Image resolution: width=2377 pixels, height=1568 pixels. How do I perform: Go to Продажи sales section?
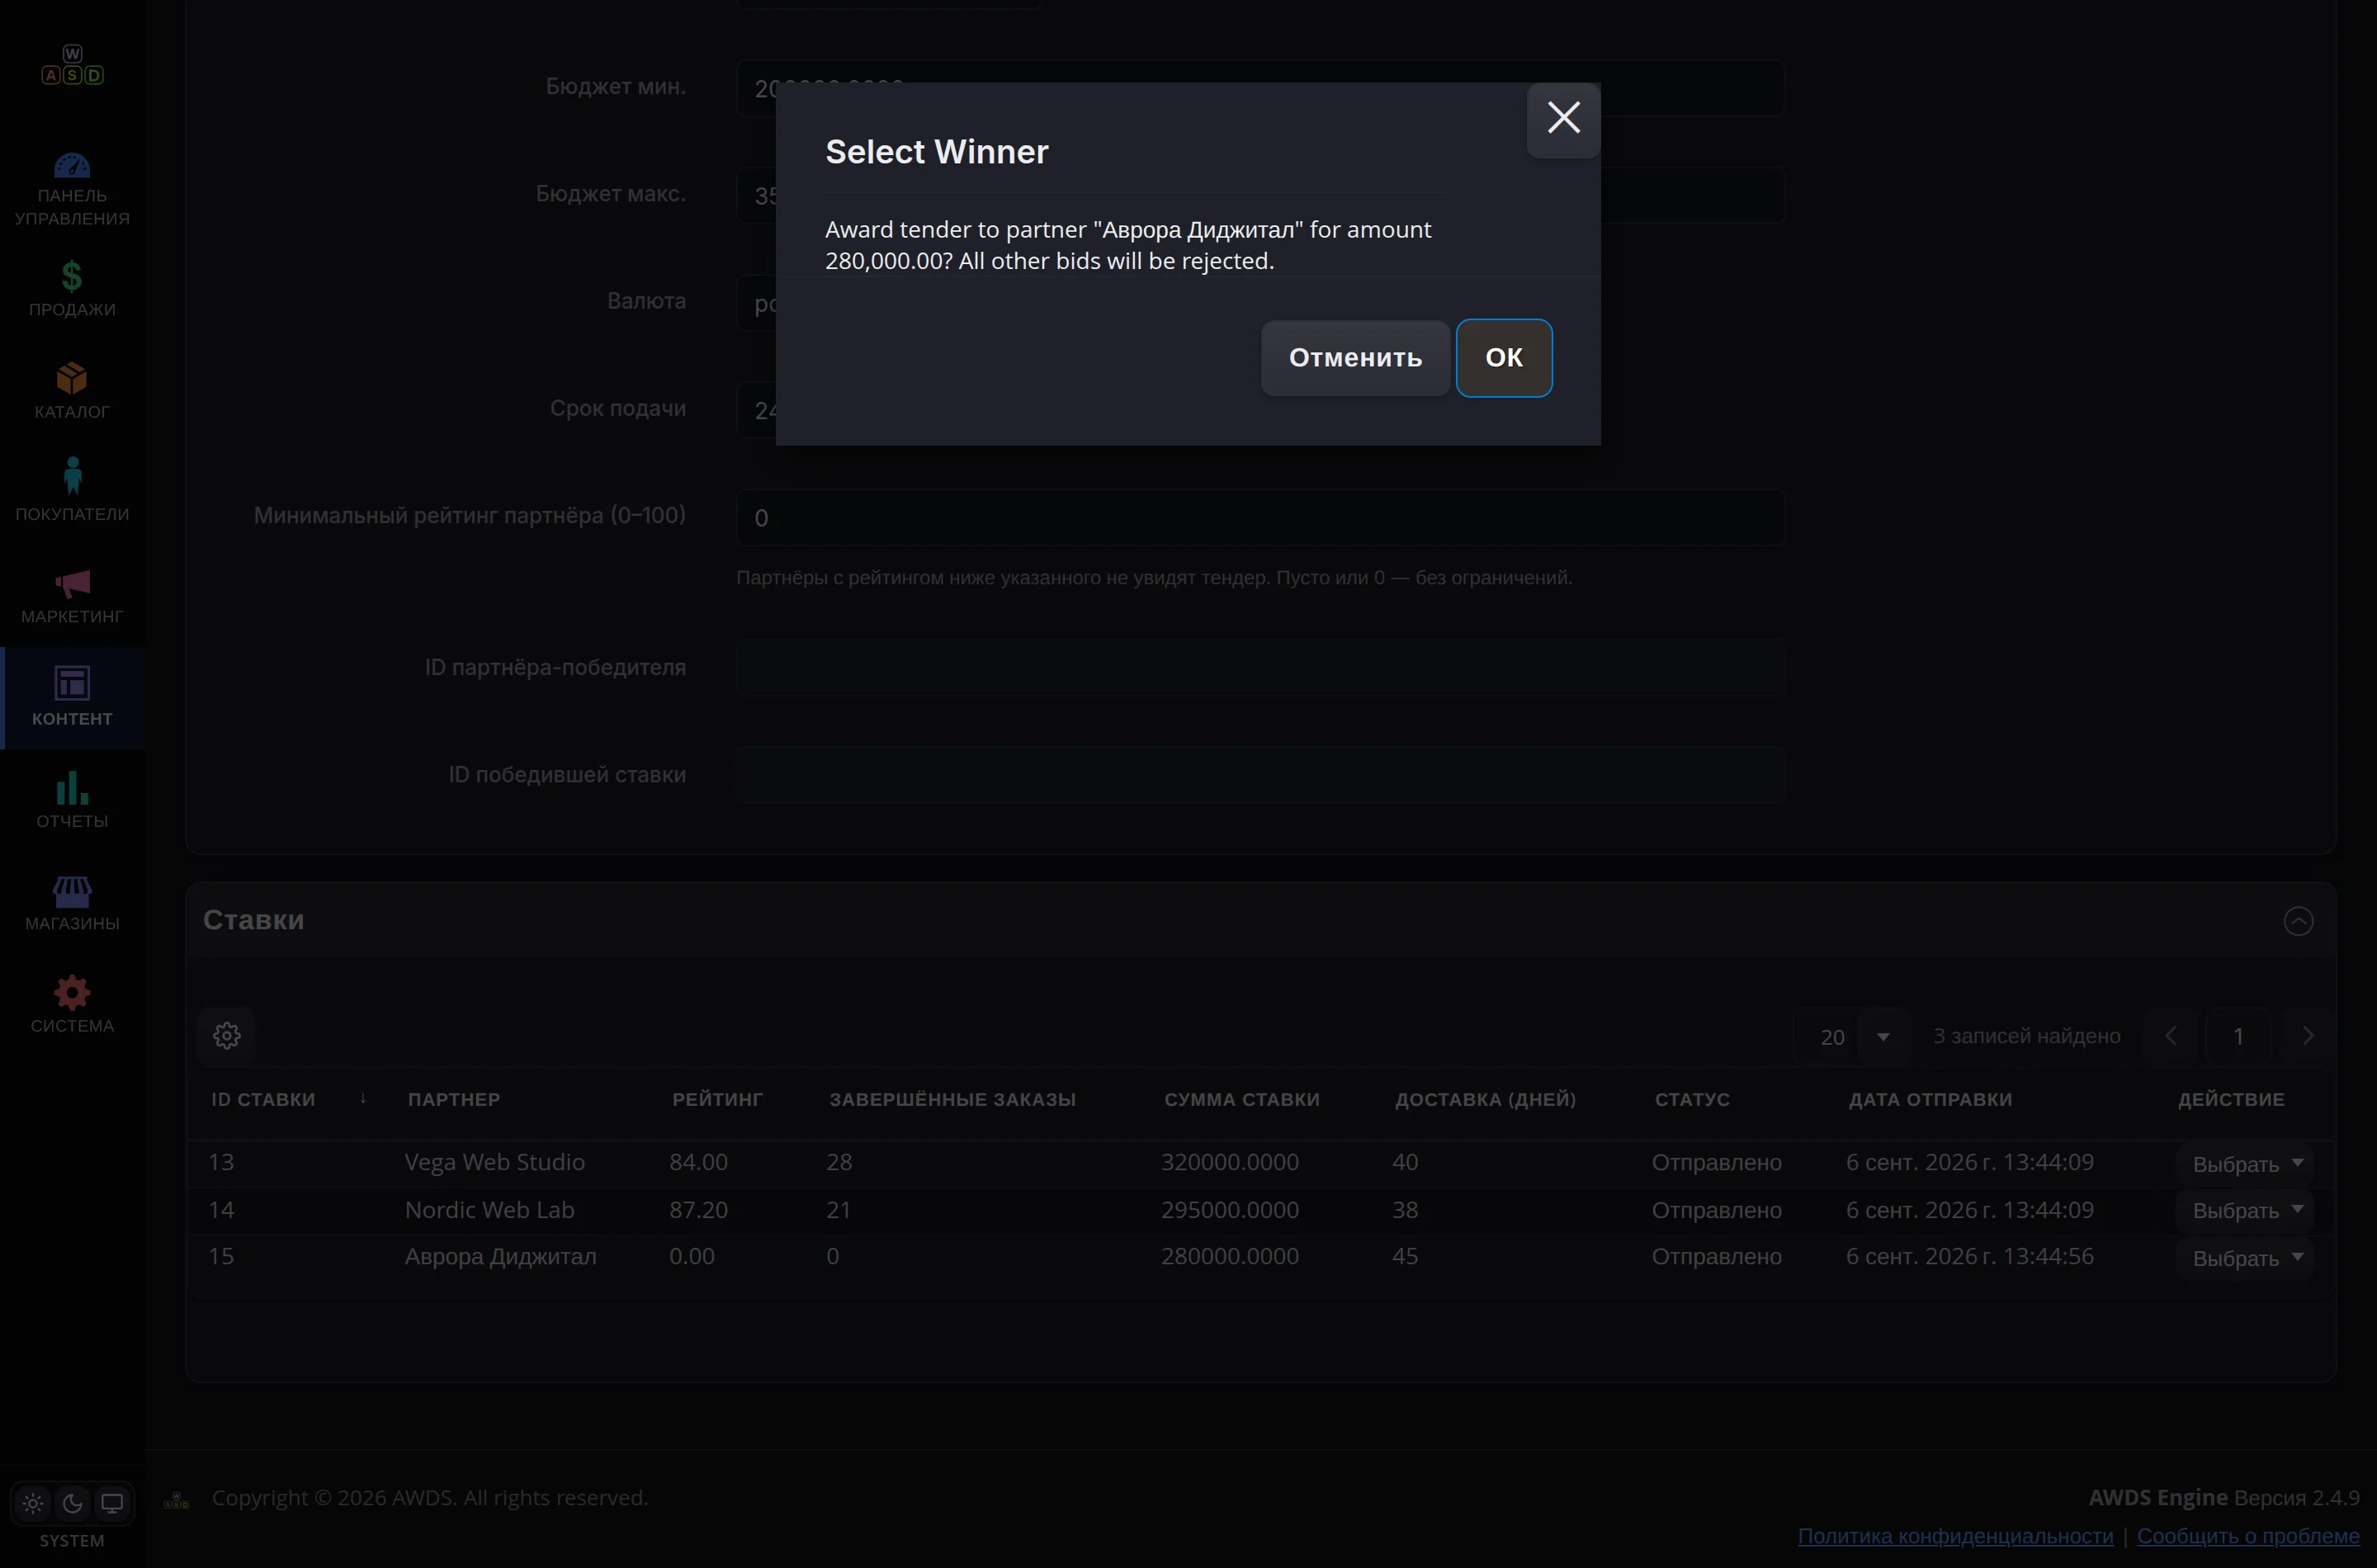click(x=72, y=289)
